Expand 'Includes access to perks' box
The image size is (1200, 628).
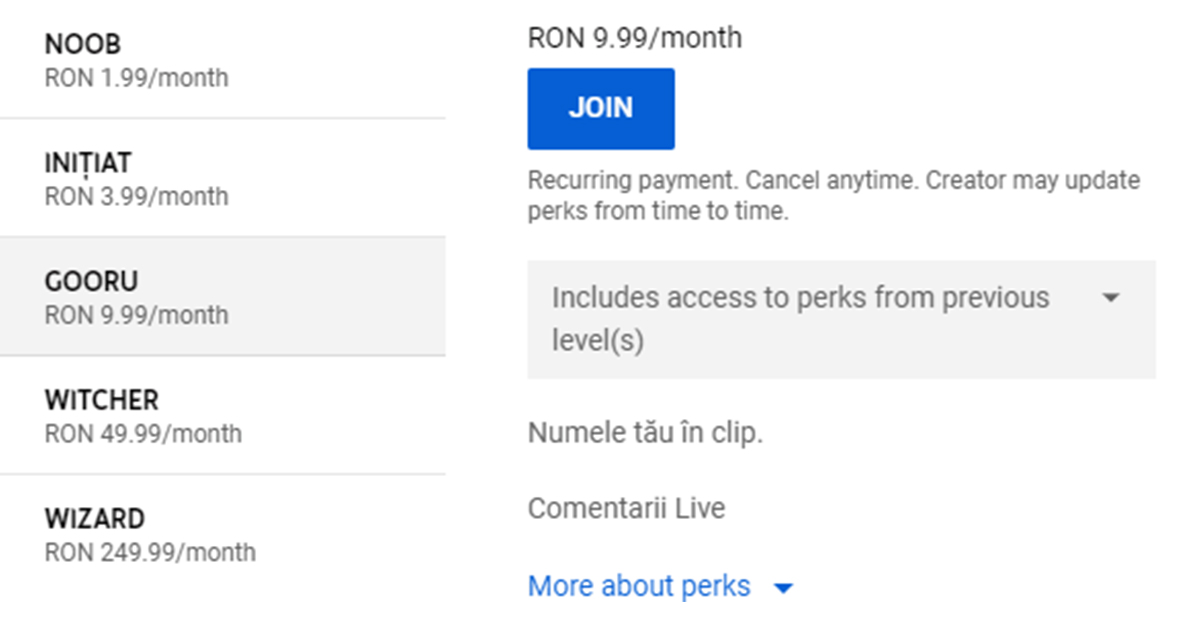pos(800,319)
